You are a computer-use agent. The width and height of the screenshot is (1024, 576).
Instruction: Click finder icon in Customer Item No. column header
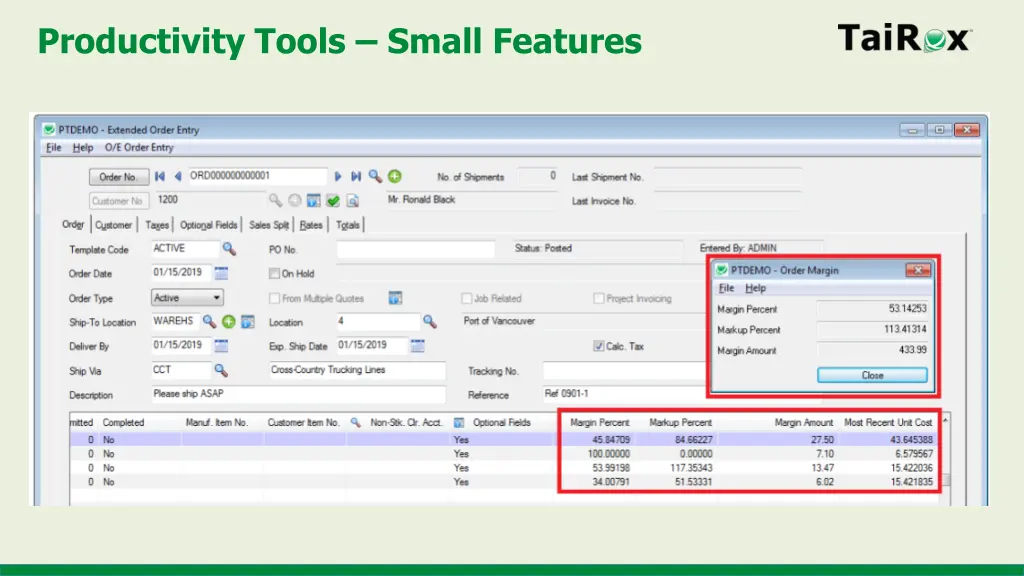355,423
